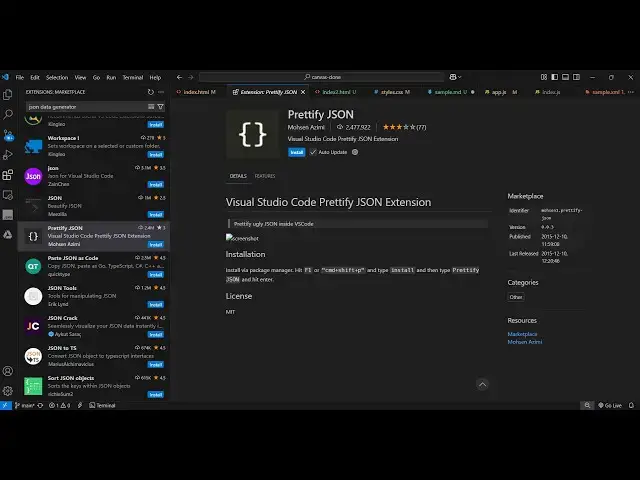Click the scroll-to-top chevron button
640x480 pixels.
click(482, 384)
